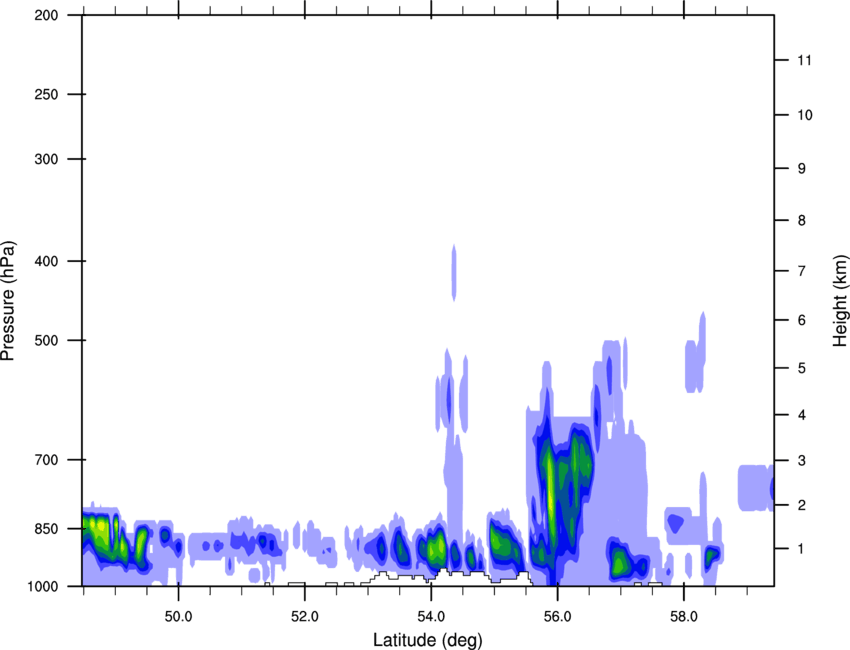Click the 9 km height label
The width and height of the screenshot is (850, 650).
click(x=802, y=169)
